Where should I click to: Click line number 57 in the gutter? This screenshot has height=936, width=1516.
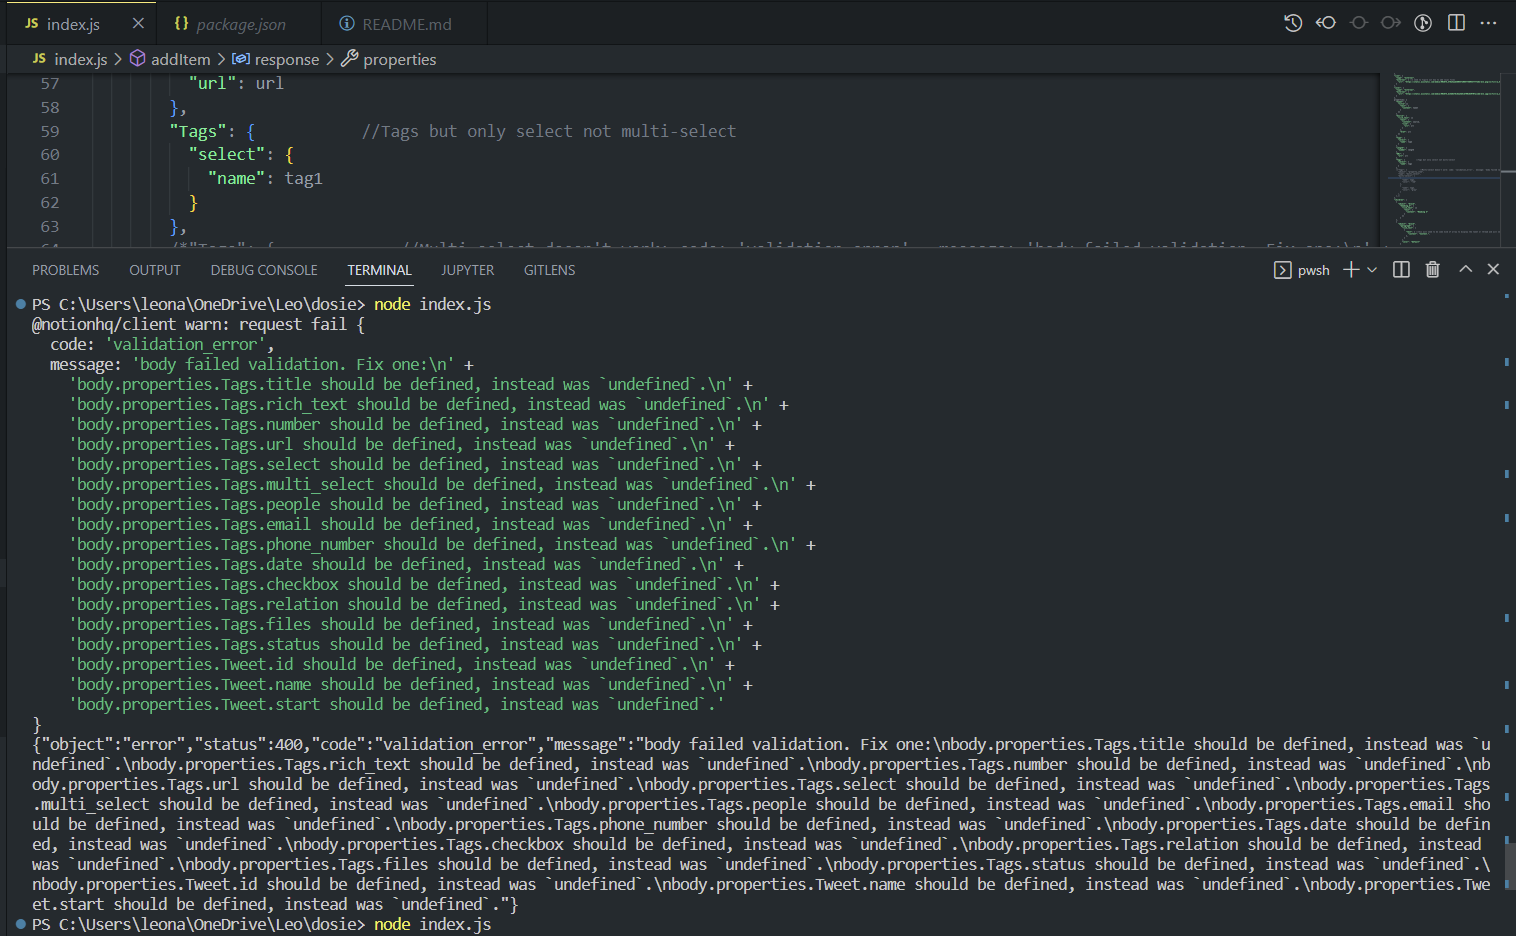click(50, 83)
